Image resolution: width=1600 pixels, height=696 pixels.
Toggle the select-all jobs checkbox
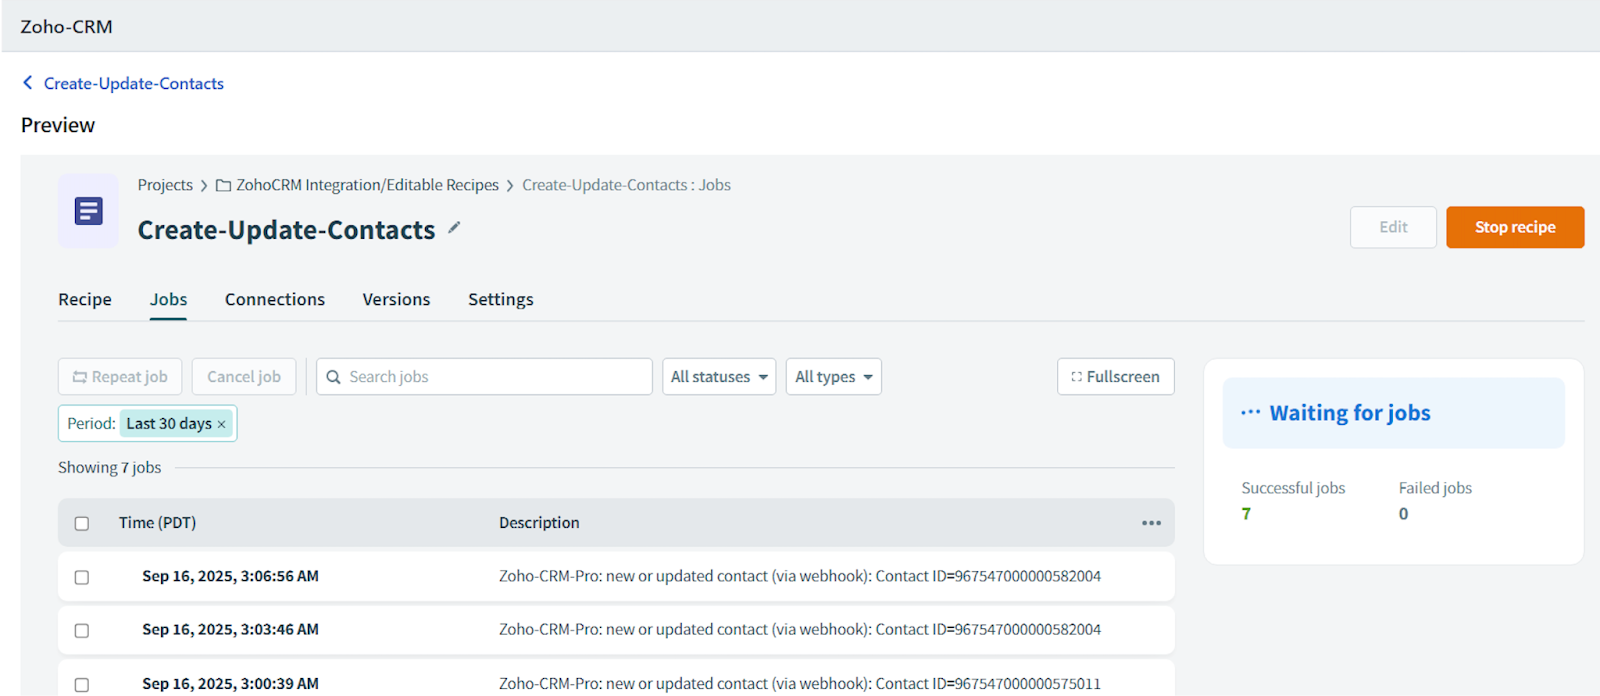click(82, 523)
